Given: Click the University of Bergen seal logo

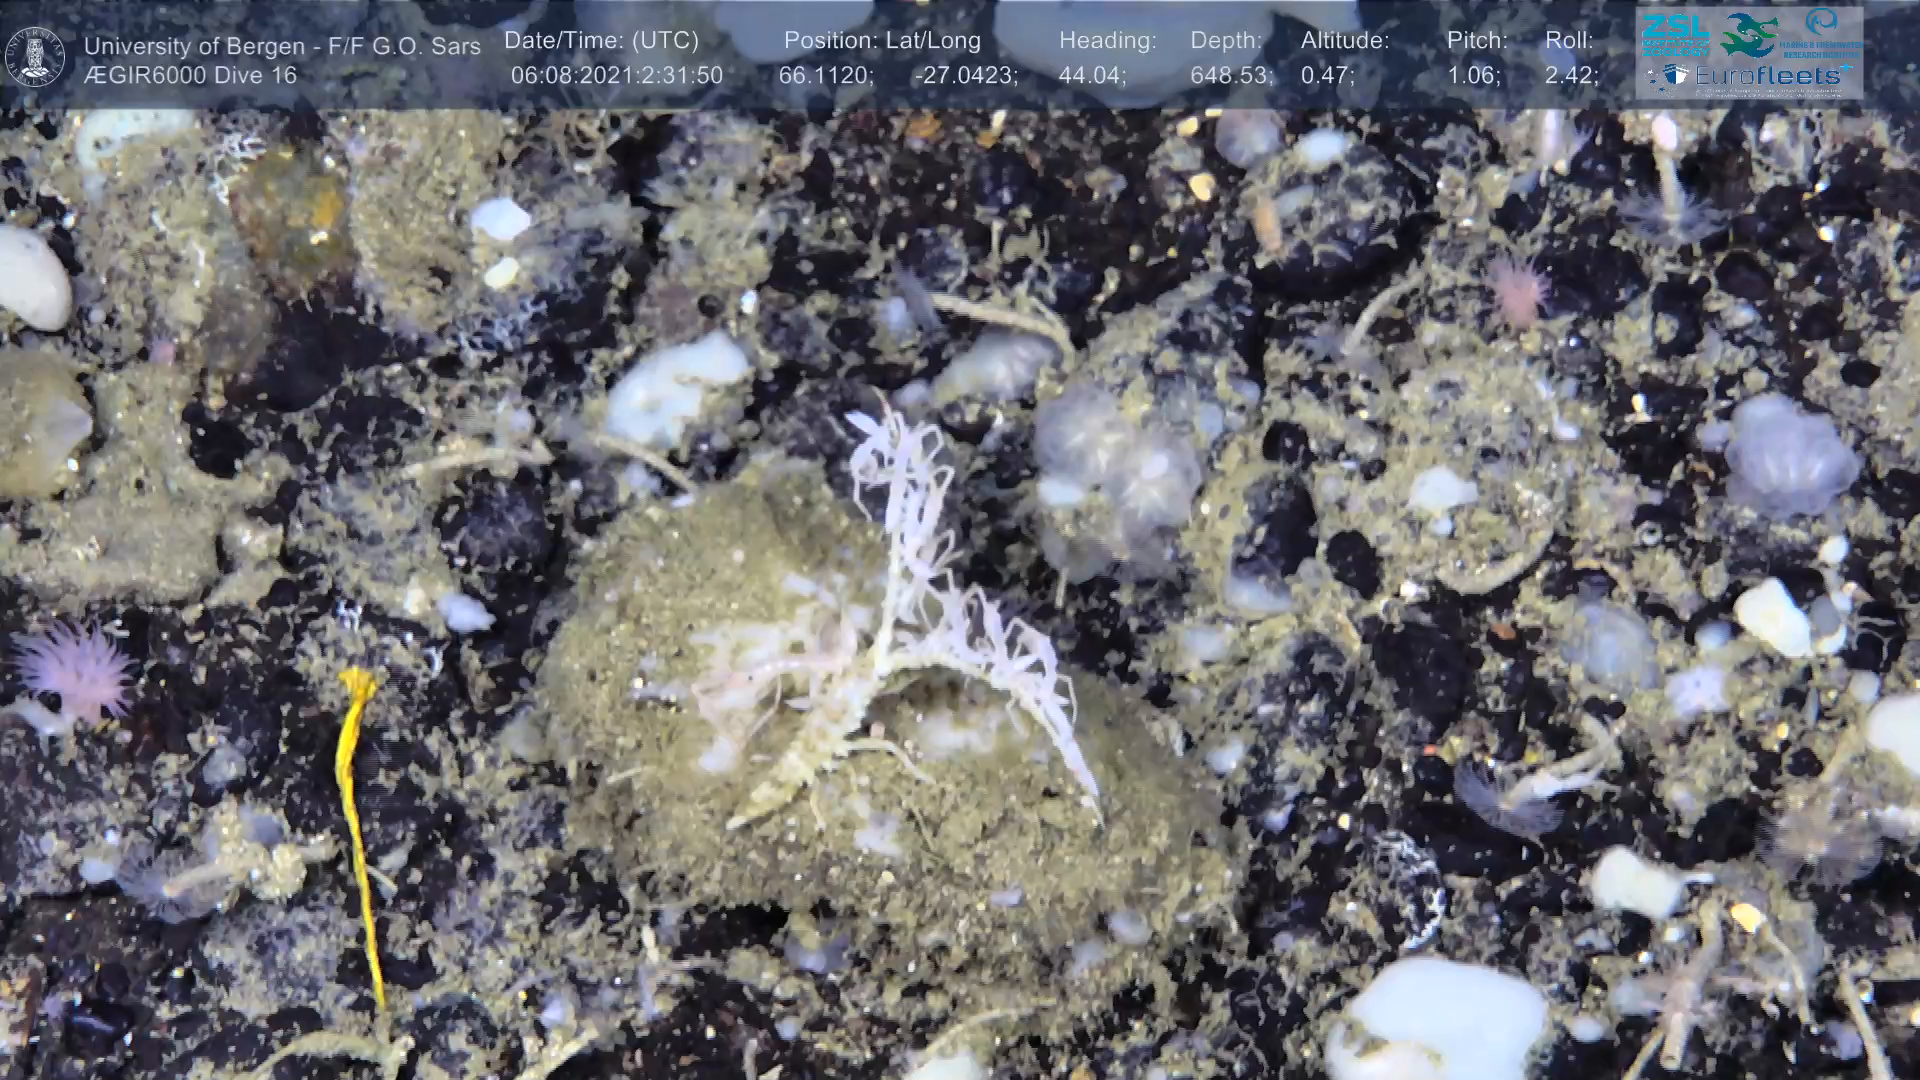Looking at the screenshot, I should 36,56.
